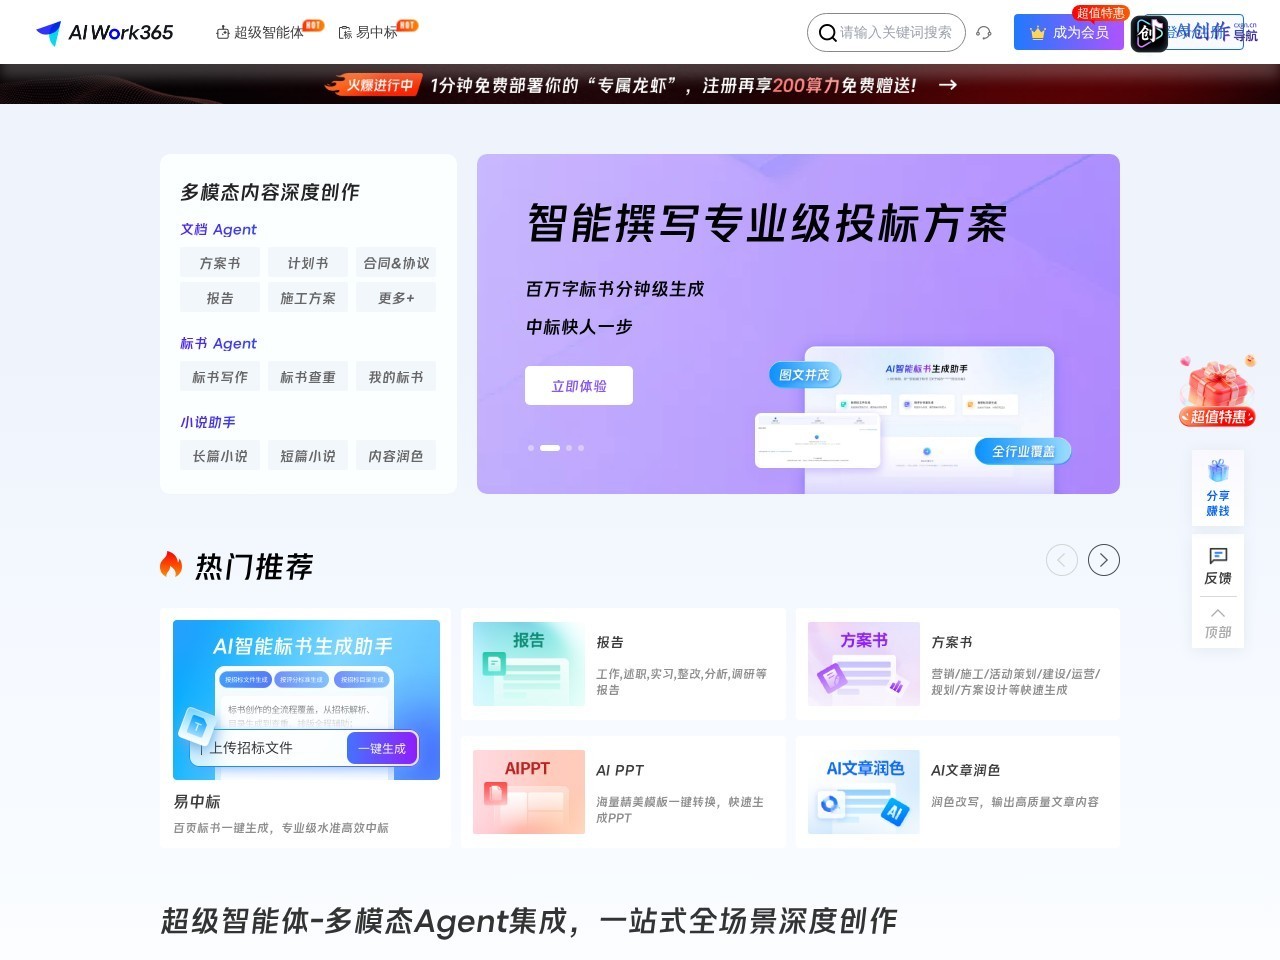This screenshot has height=960, width=1280.
Task: Select the fourth carousel dot
Action: pos(581,448)
